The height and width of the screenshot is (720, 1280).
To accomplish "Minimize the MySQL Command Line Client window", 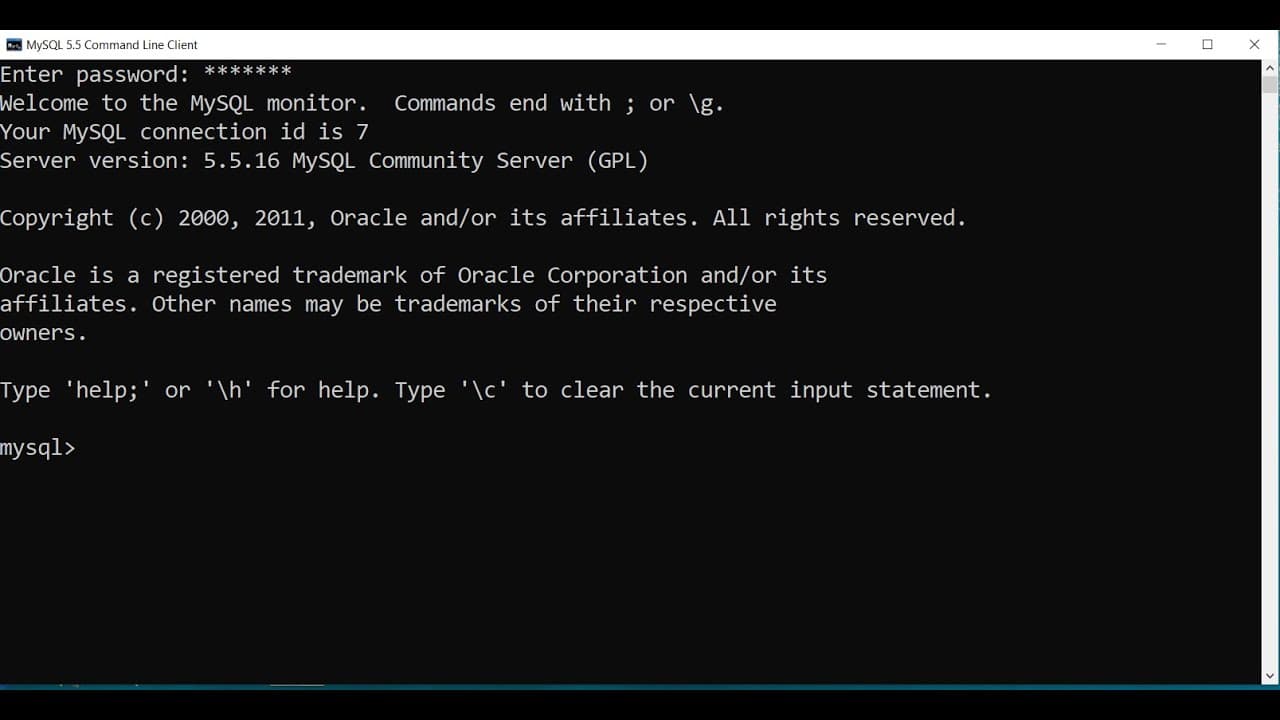I will (1161, 45).
